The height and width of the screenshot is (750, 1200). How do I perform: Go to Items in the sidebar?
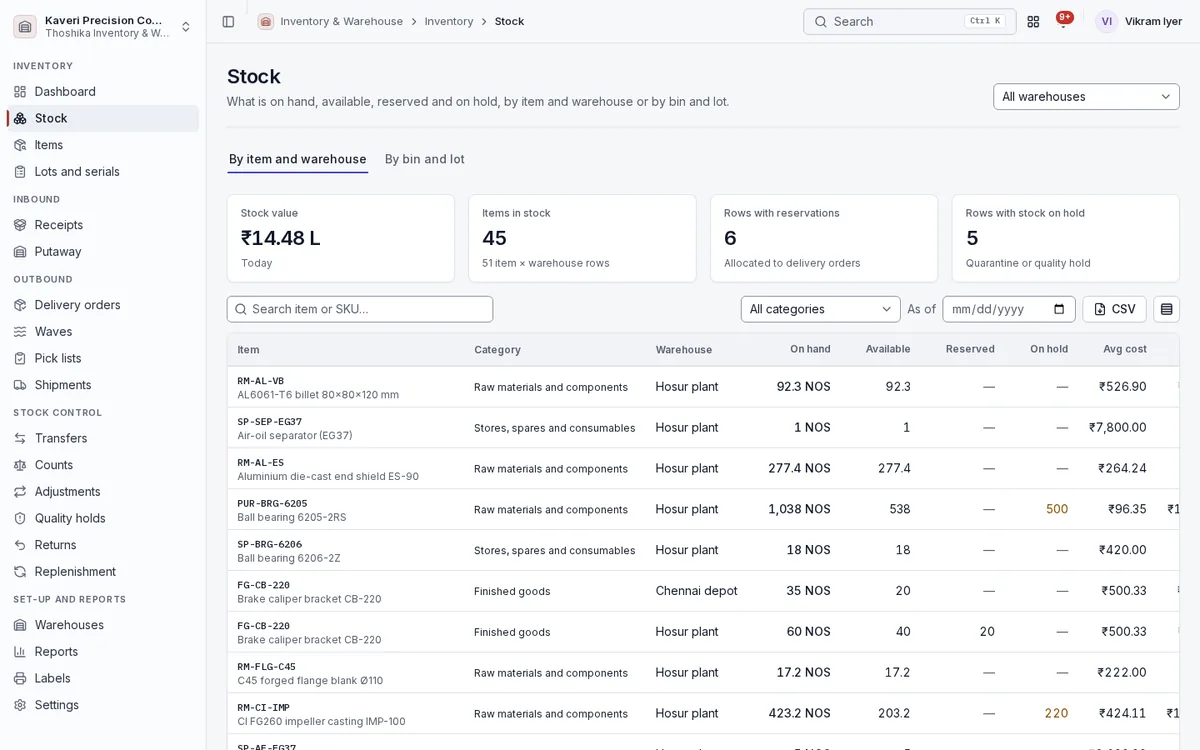point(102,145)
